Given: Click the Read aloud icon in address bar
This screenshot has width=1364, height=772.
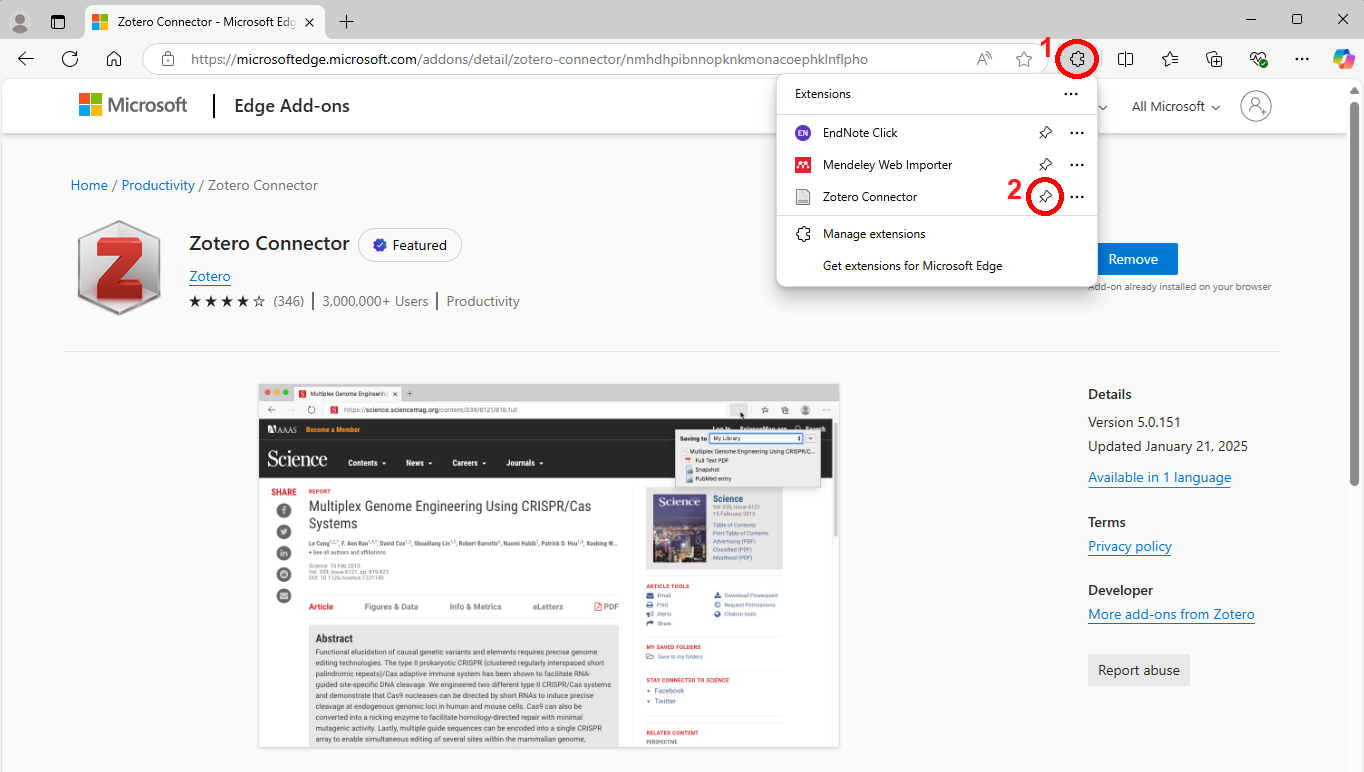Looking at the screenshot, I should pos(985,59).
